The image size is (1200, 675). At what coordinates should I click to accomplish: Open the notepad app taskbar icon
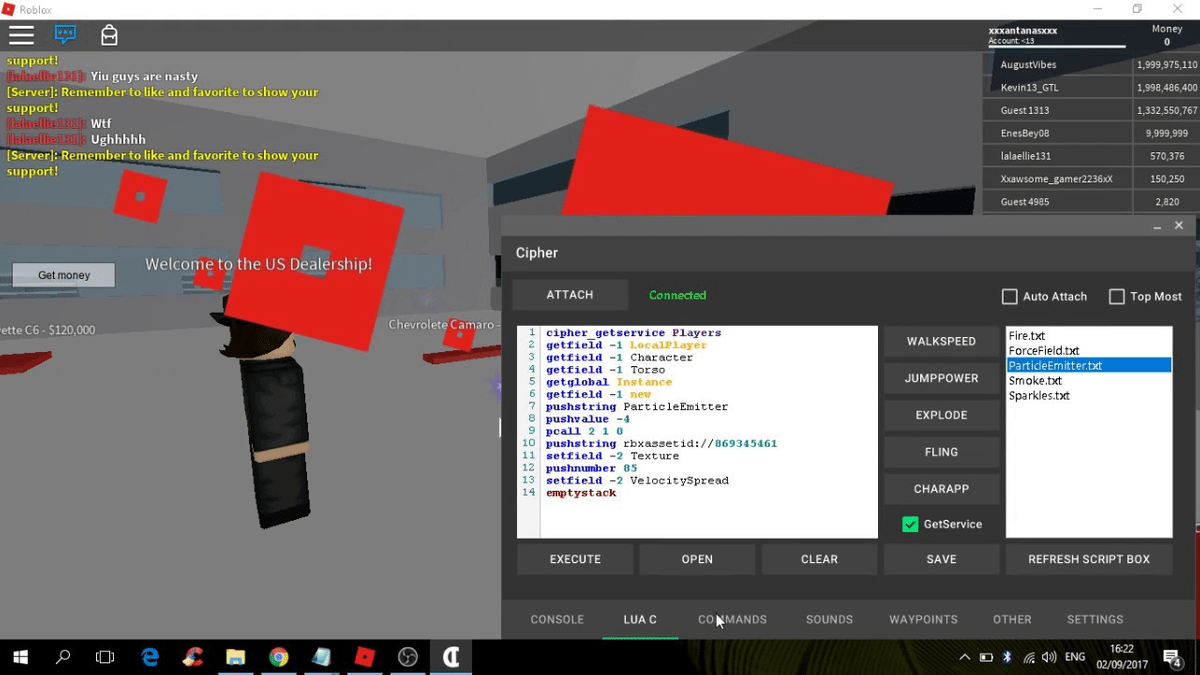pyautogui.click(x=321, y=657)
